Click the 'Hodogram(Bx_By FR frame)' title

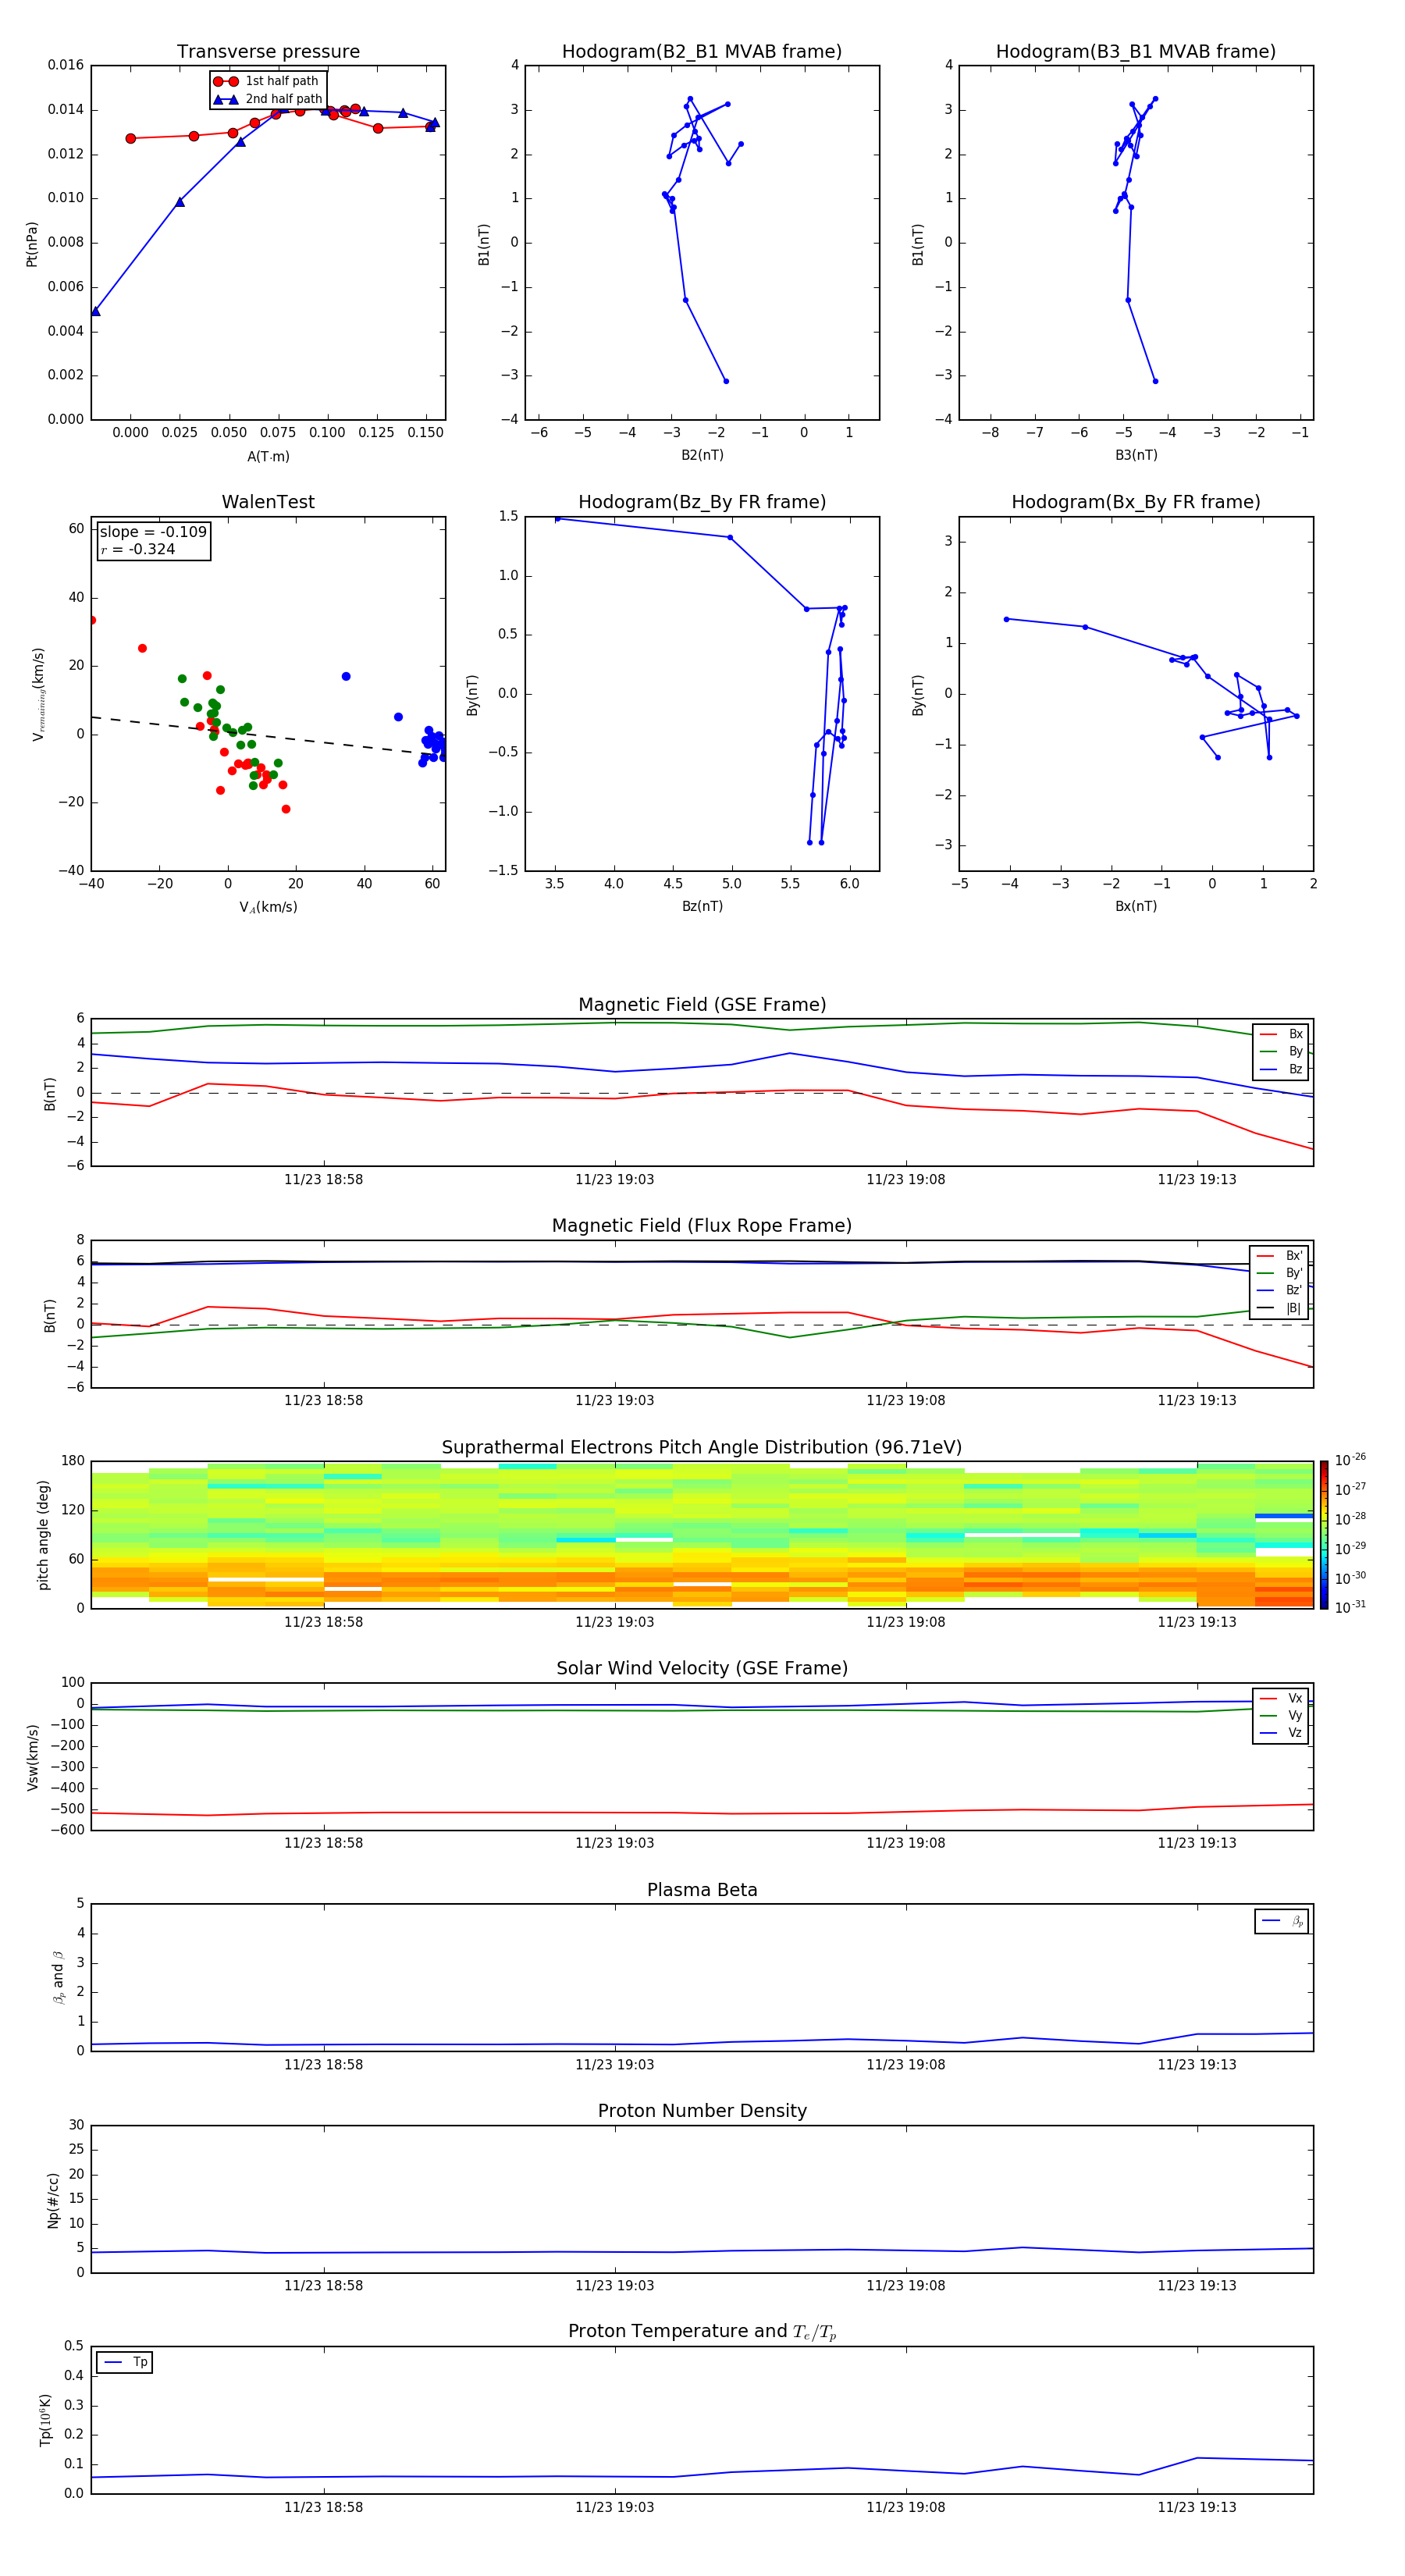pos(1135,502)
